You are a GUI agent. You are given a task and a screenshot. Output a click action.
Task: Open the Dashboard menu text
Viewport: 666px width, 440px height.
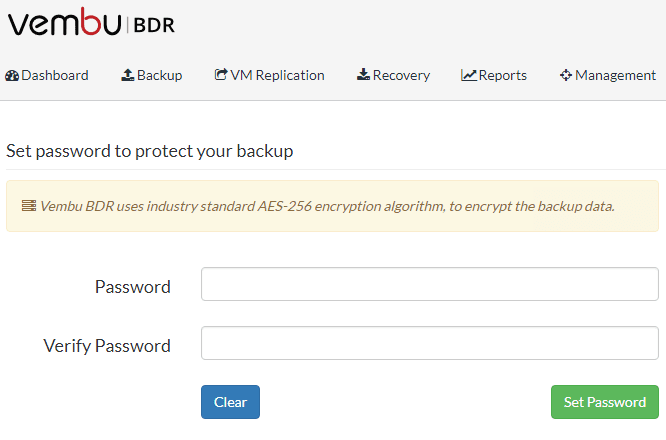[55, 75]
